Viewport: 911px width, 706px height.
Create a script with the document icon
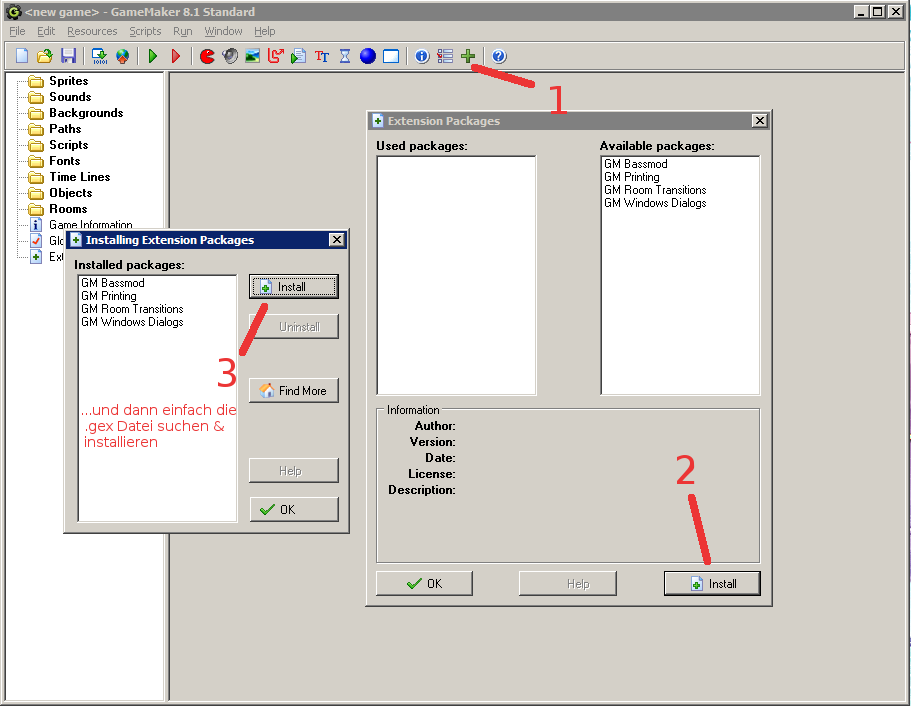(299, 56)
